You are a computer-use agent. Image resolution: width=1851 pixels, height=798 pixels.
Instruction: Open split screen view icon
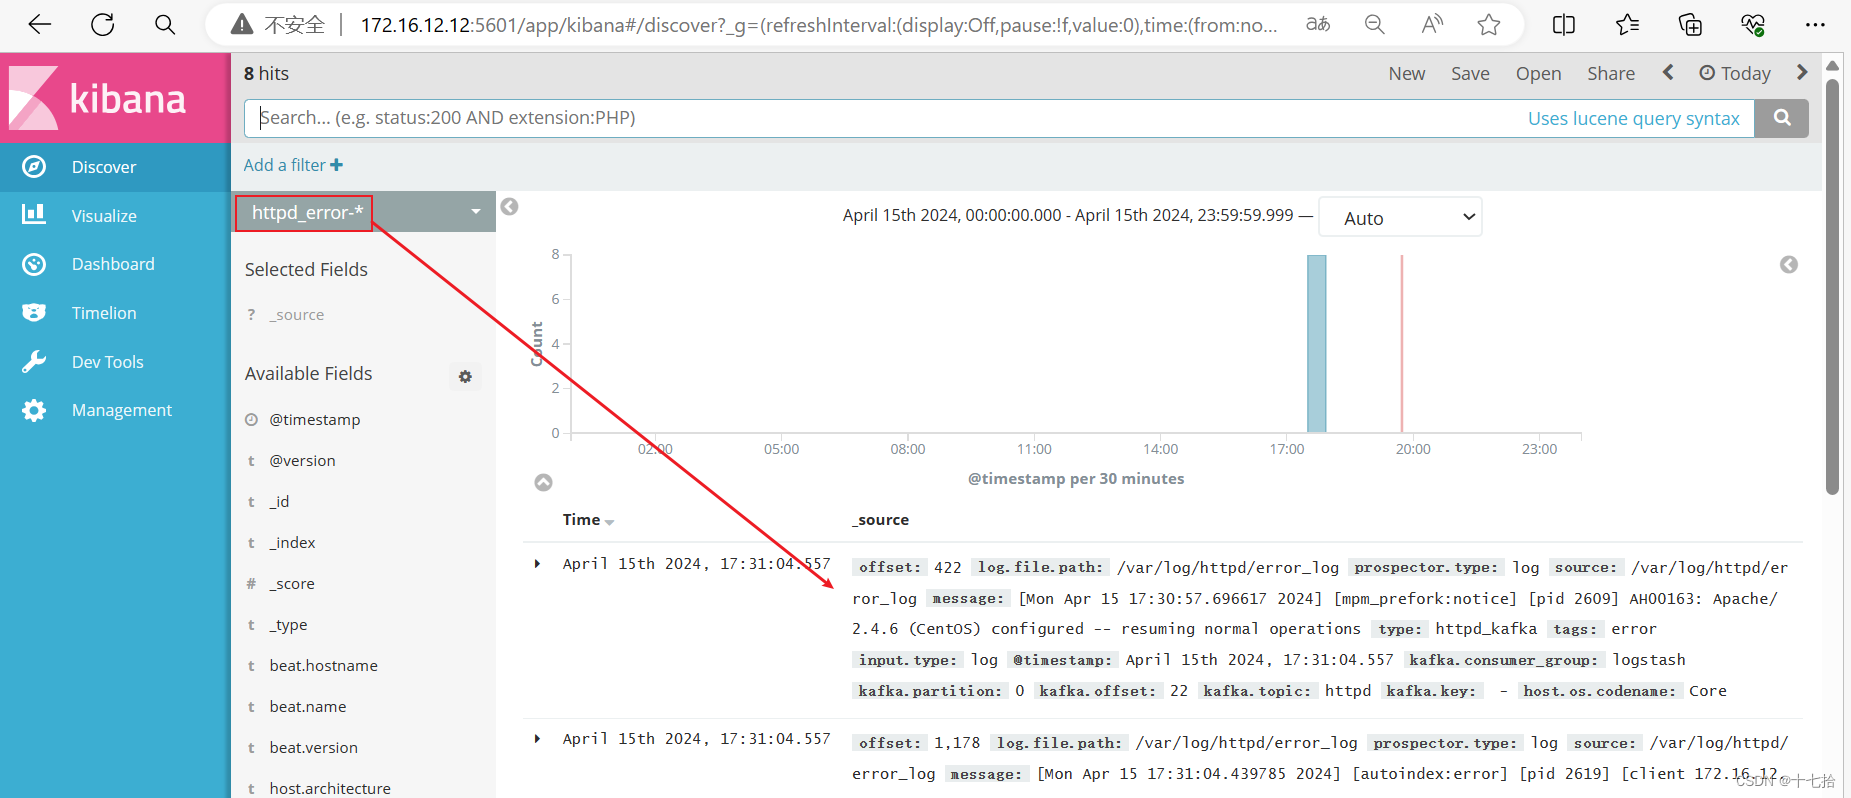tap(1564, 24)
